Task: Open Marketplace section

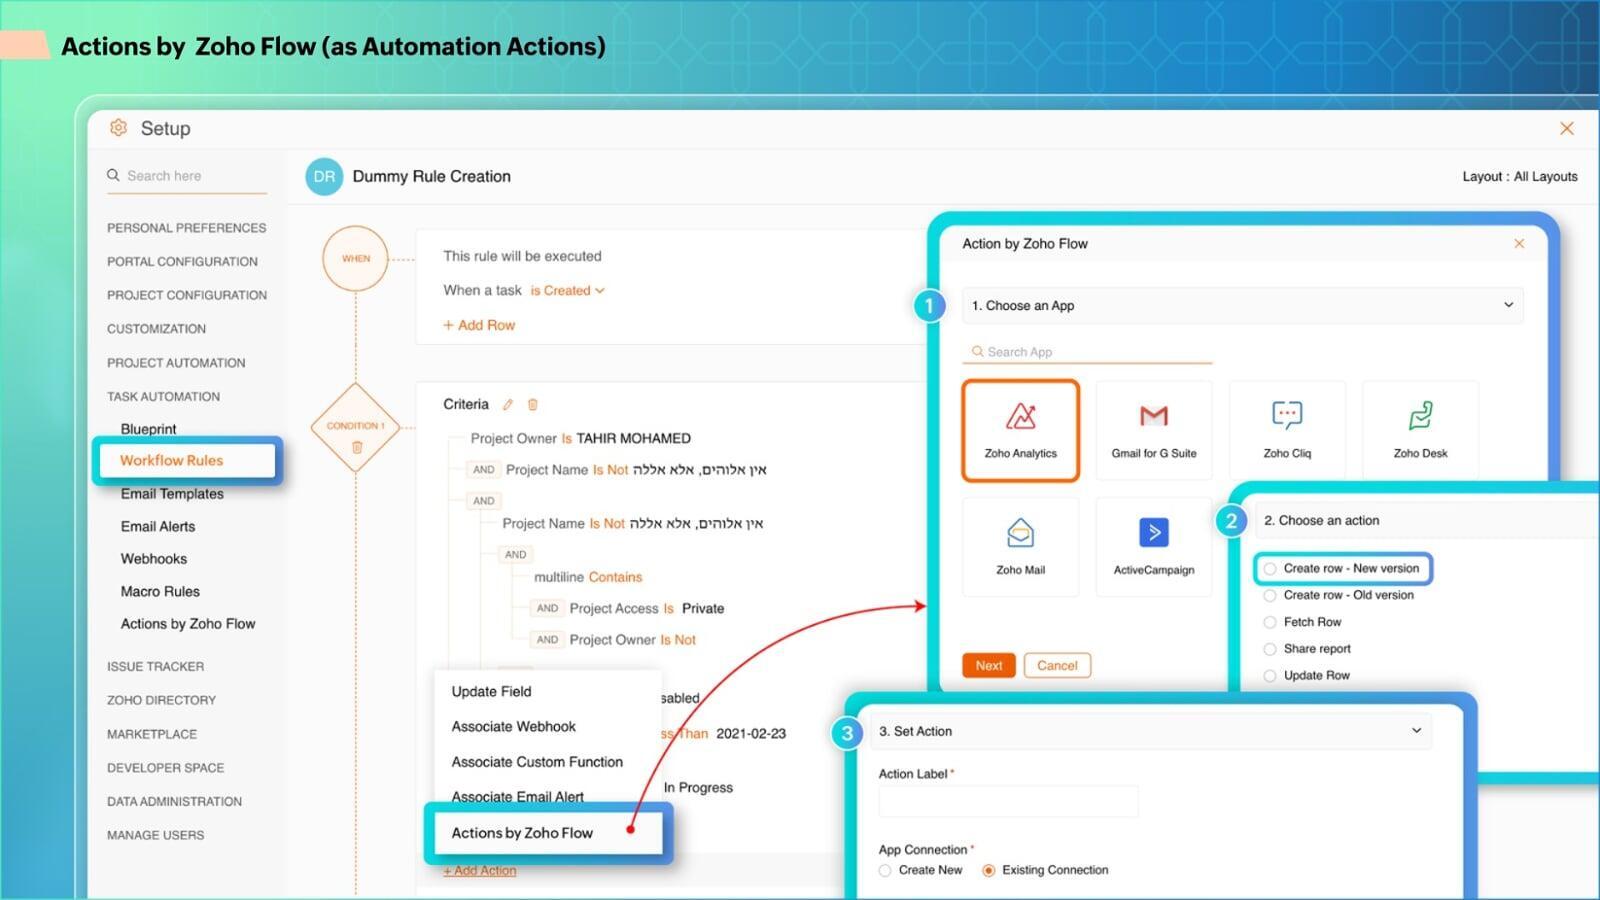Action: (152, 734)
